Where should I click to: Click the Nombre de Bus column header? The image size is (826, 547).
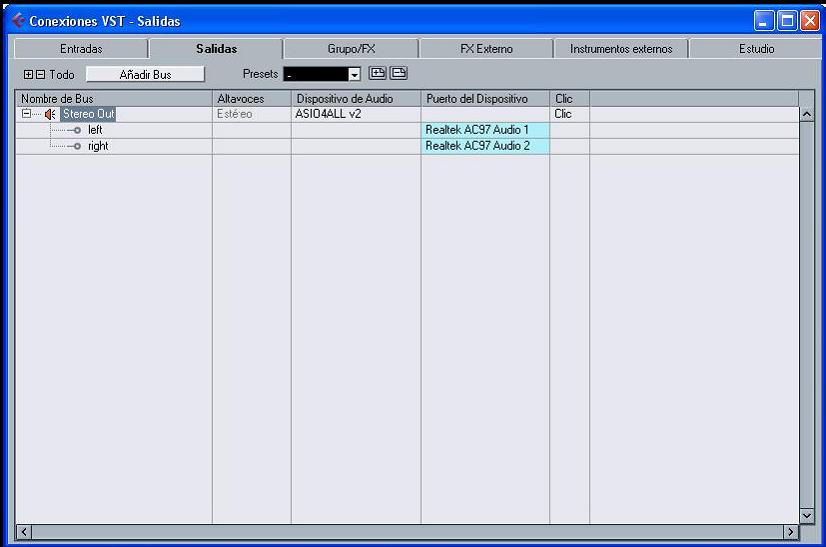click(114, 99)
